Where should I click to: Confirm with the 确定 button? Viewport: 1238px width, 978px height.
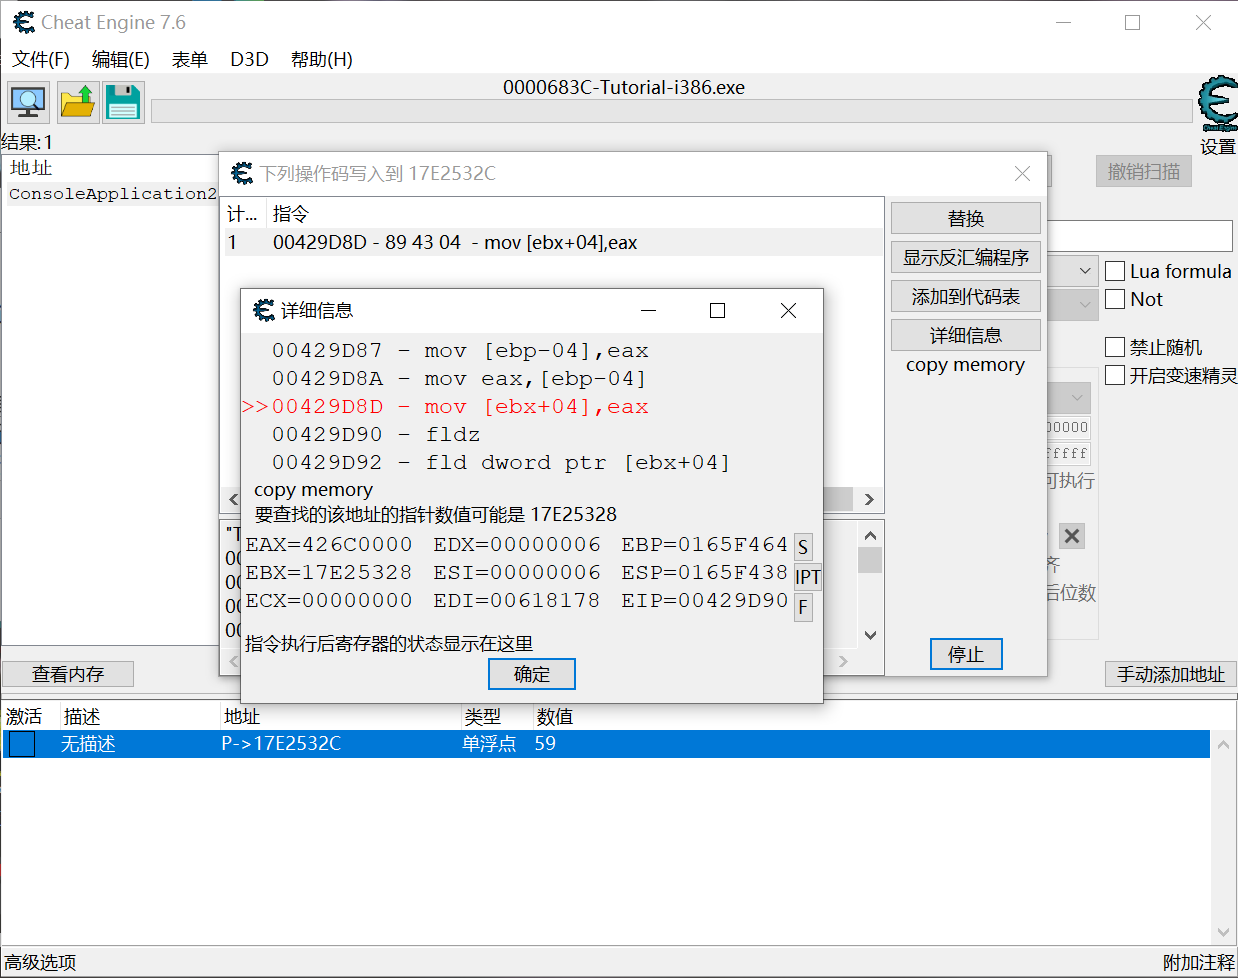(532, 674)
